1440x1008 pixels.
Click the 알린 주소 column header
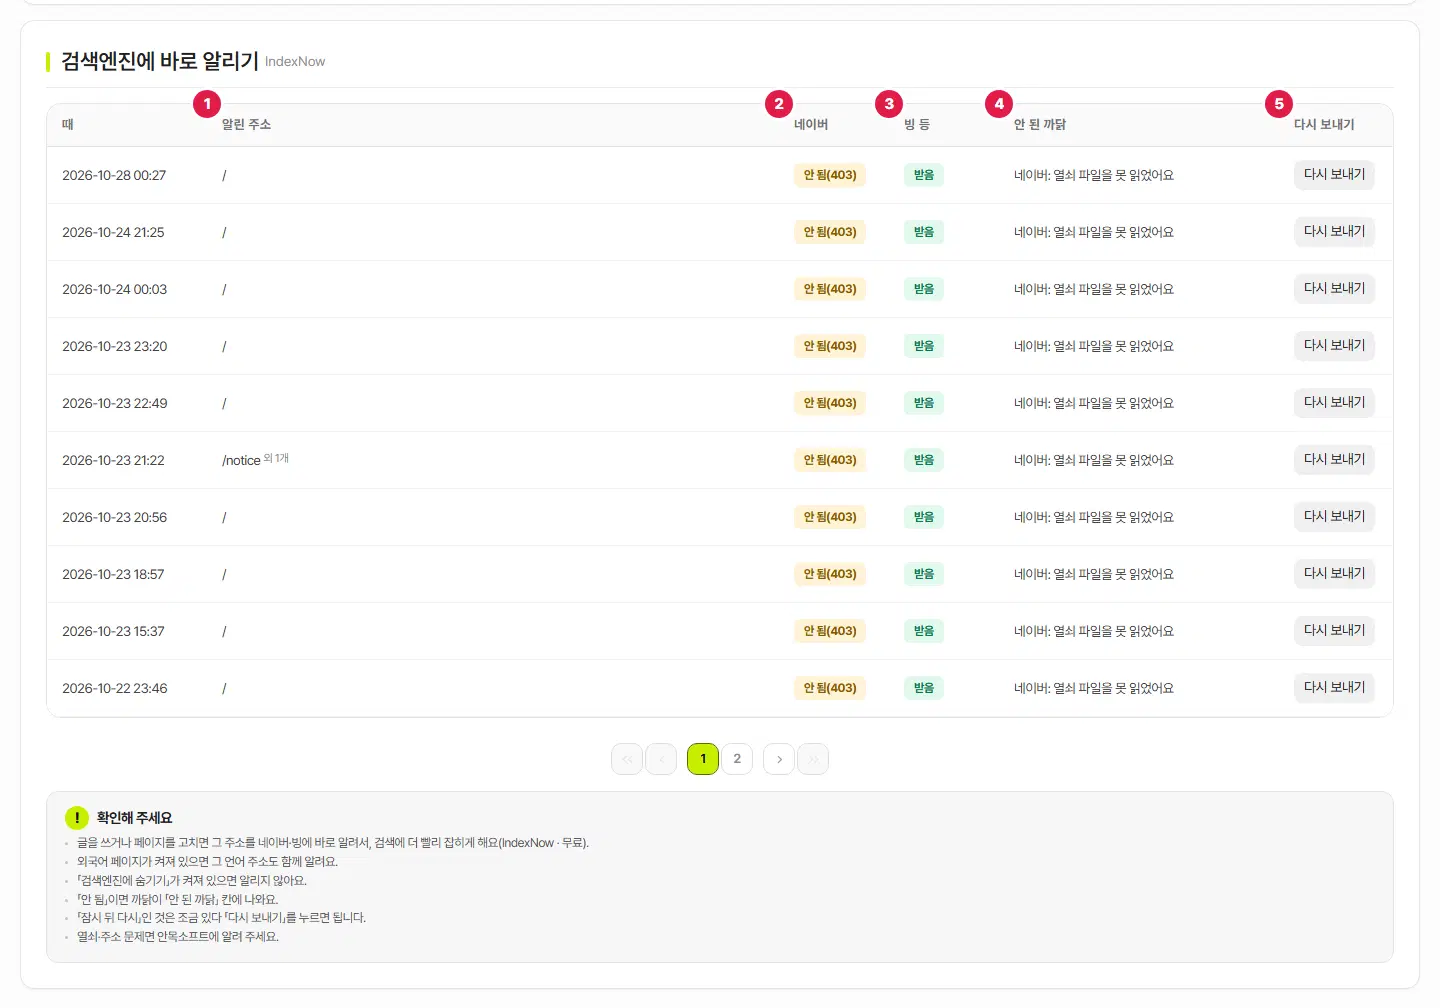coord(246,125)
